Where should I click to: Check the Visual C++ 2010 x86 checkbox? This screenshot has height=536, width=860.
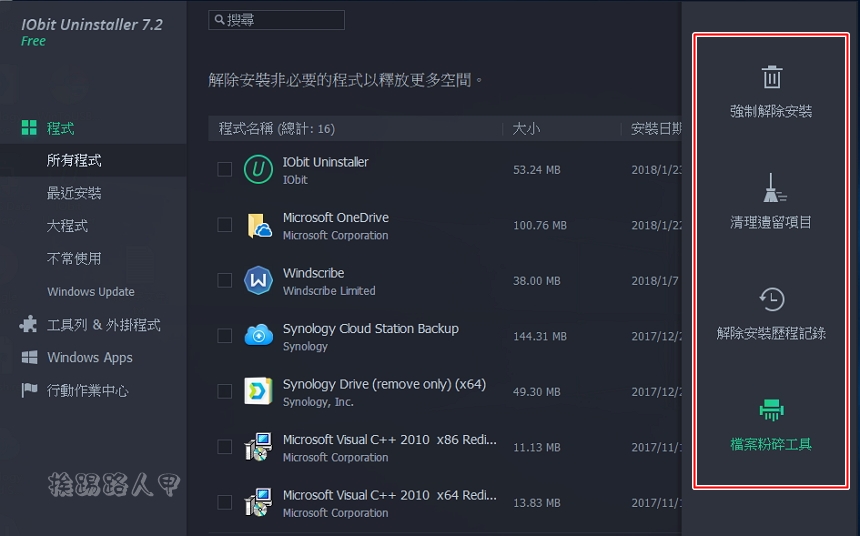coord(224,447)
